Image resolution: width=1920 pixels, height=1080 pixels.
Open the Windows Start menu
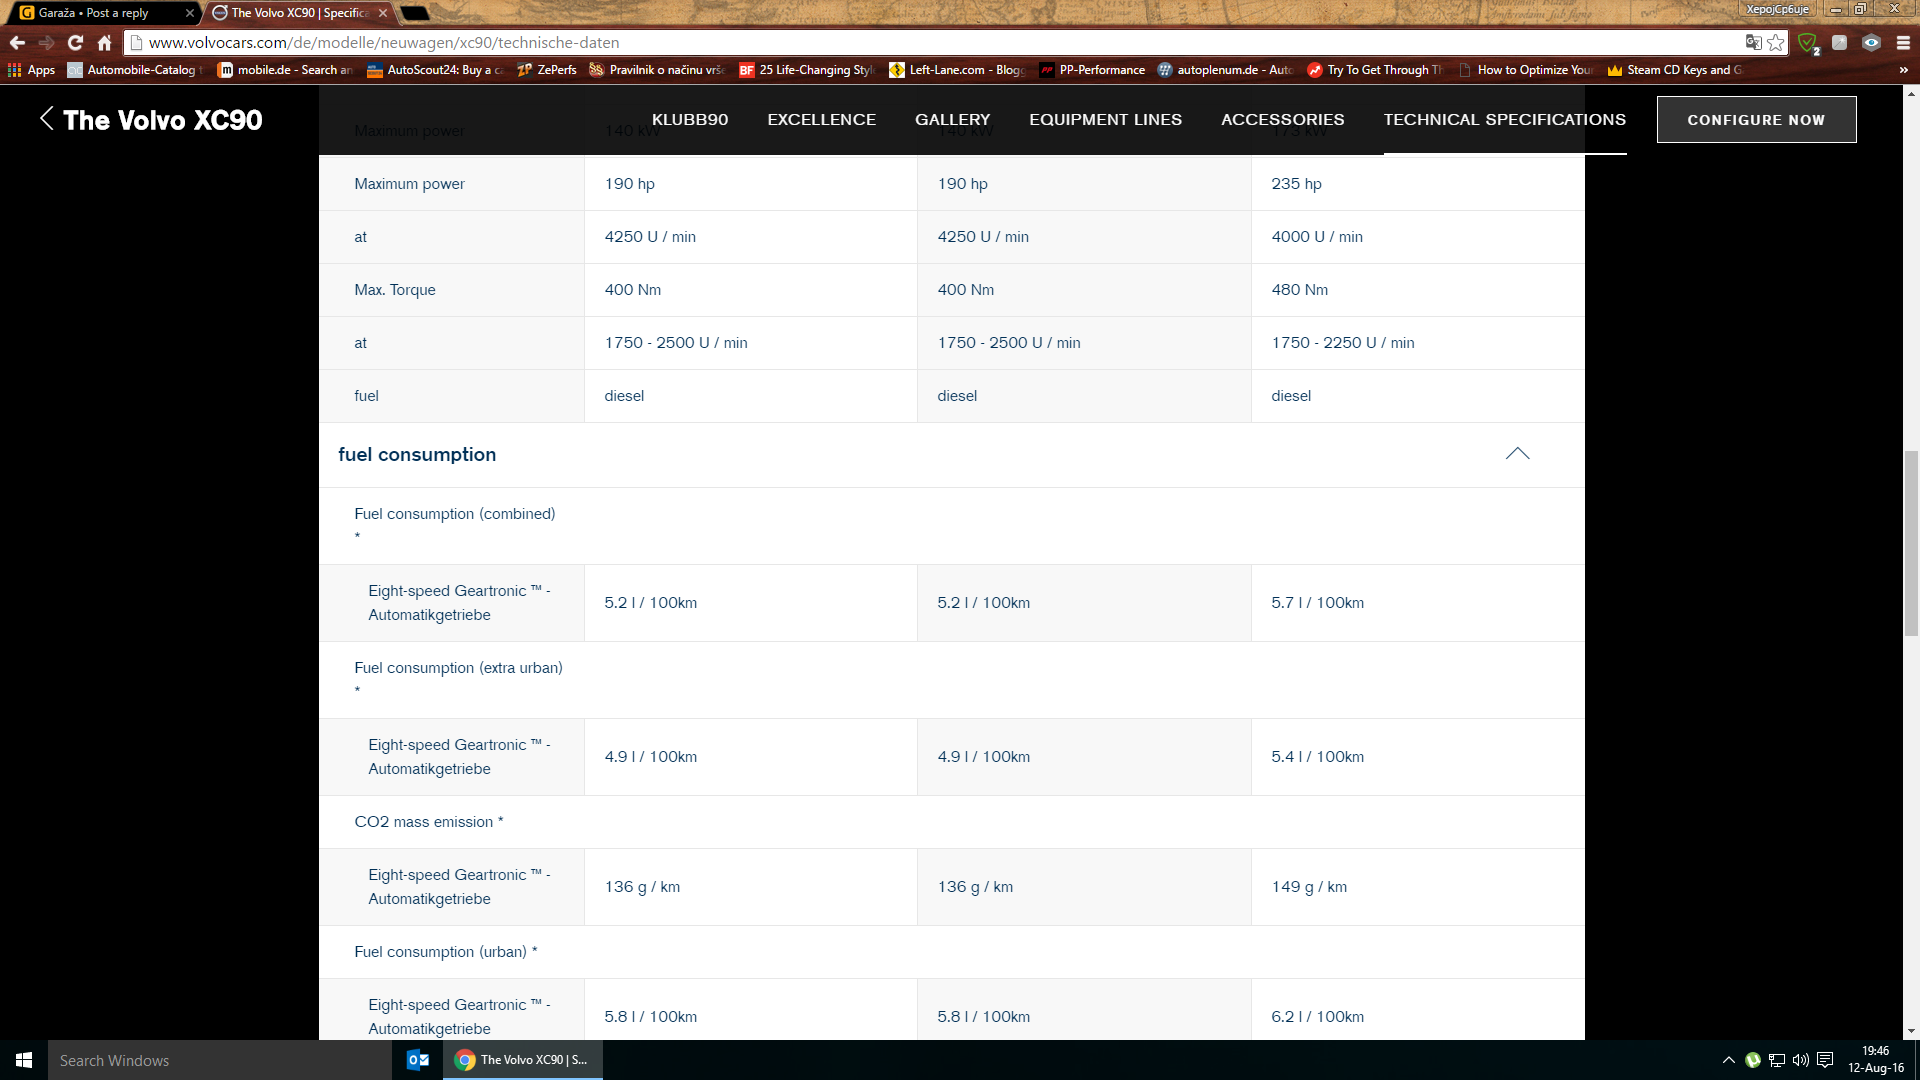pyautogui.click(x=24, y=1060)
